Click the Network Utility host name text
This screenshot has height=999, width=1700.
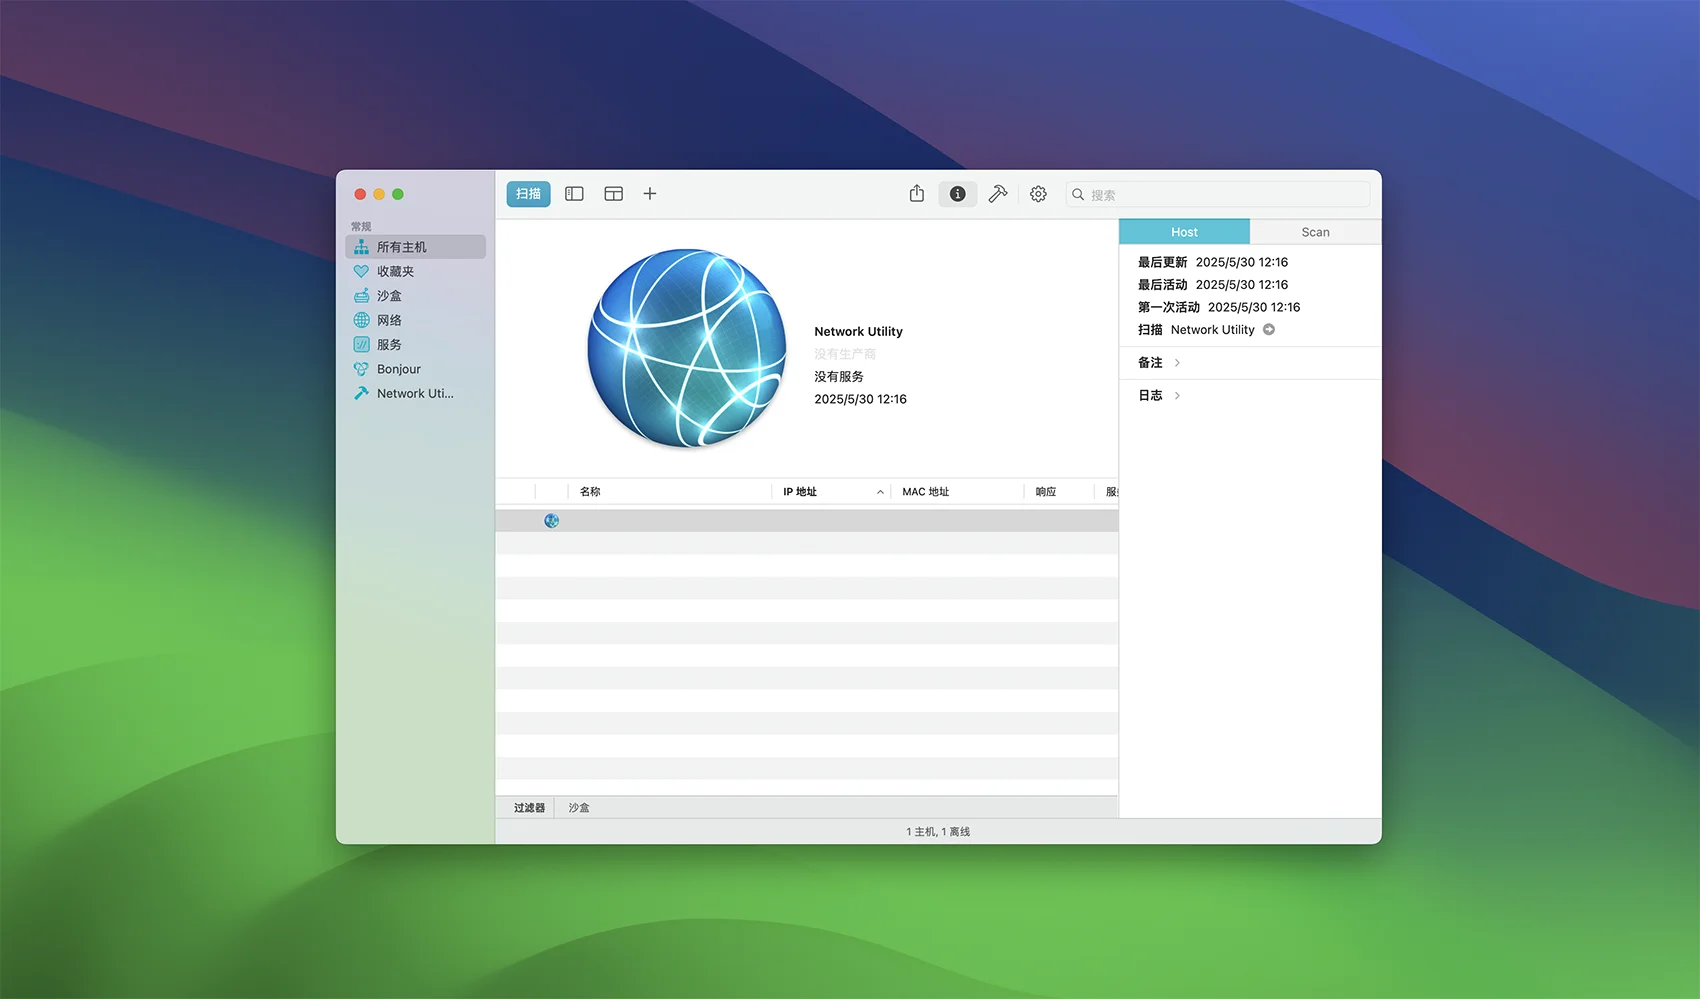[858, 332]
